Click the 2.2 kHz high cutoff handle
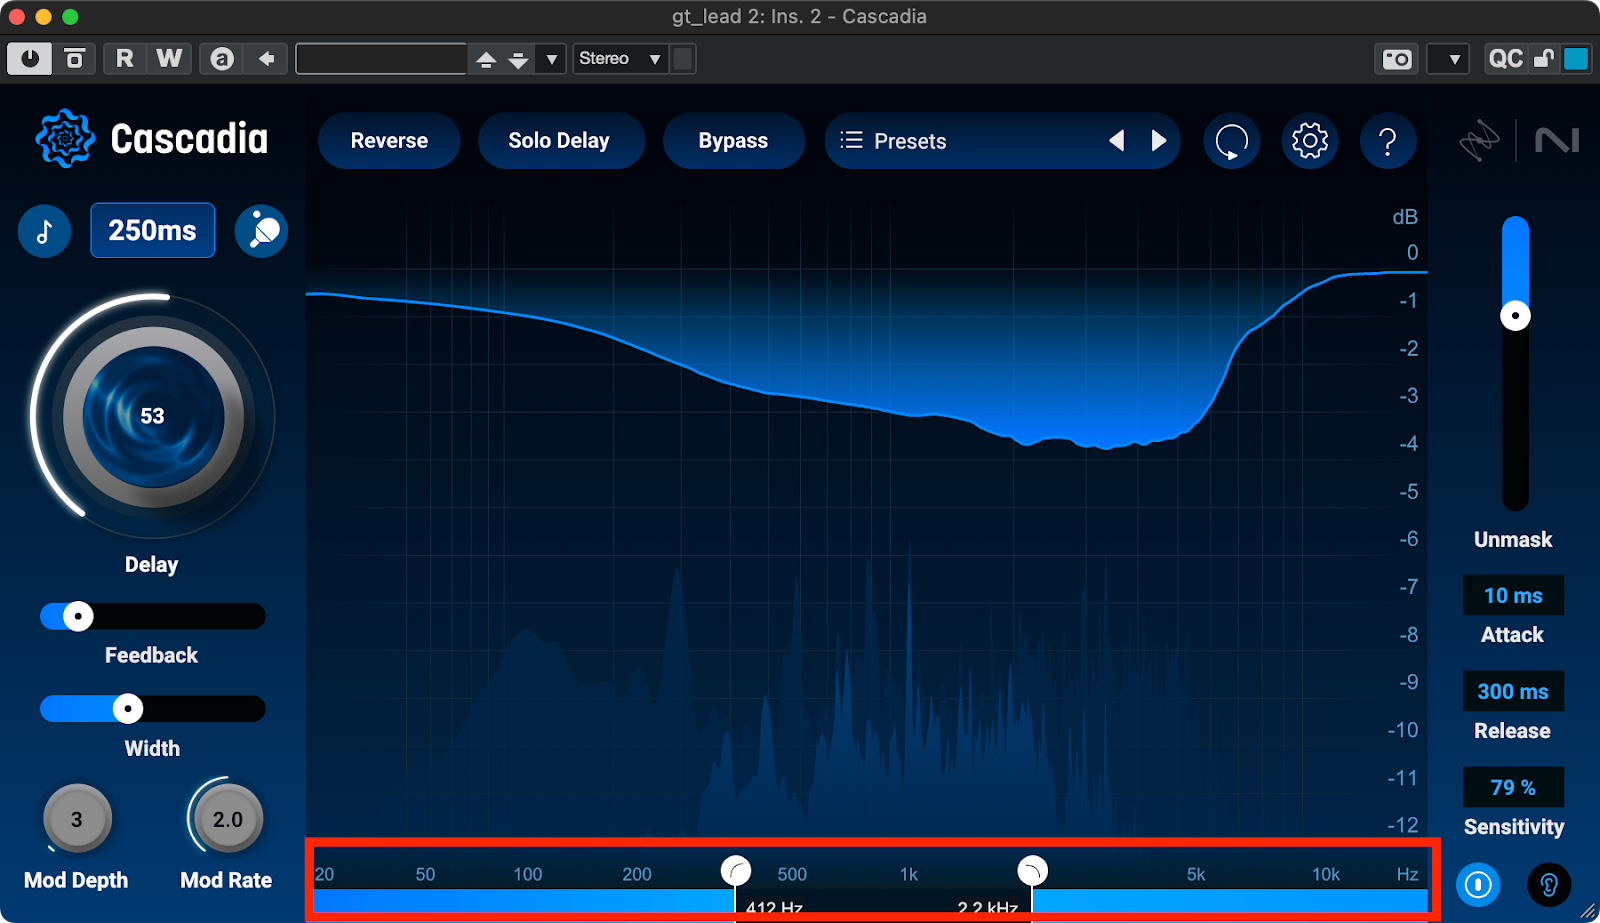Image resolution: width=1600 pixels, height=923 pixels. coord(1032,871)
